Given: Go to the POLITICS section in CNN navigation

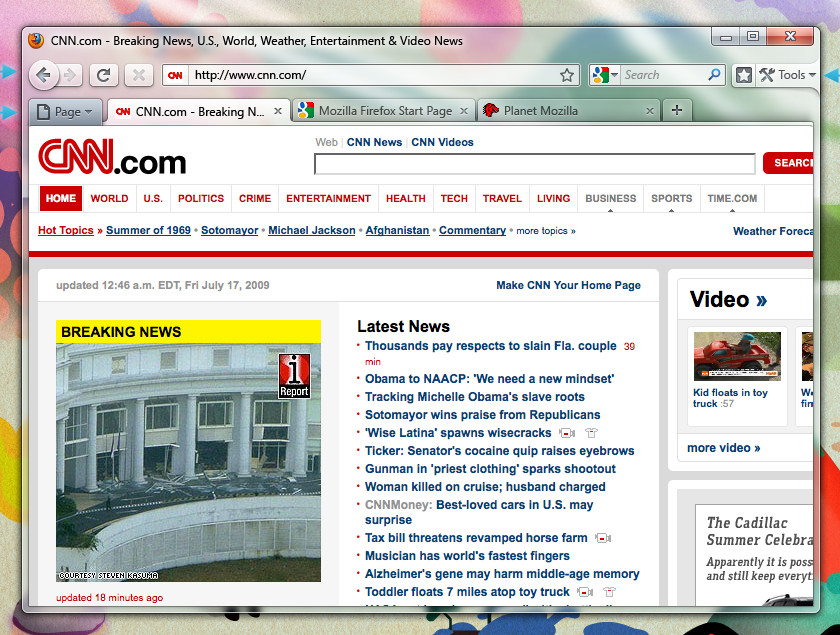Looking at the screenshot, I should point(200,198).
